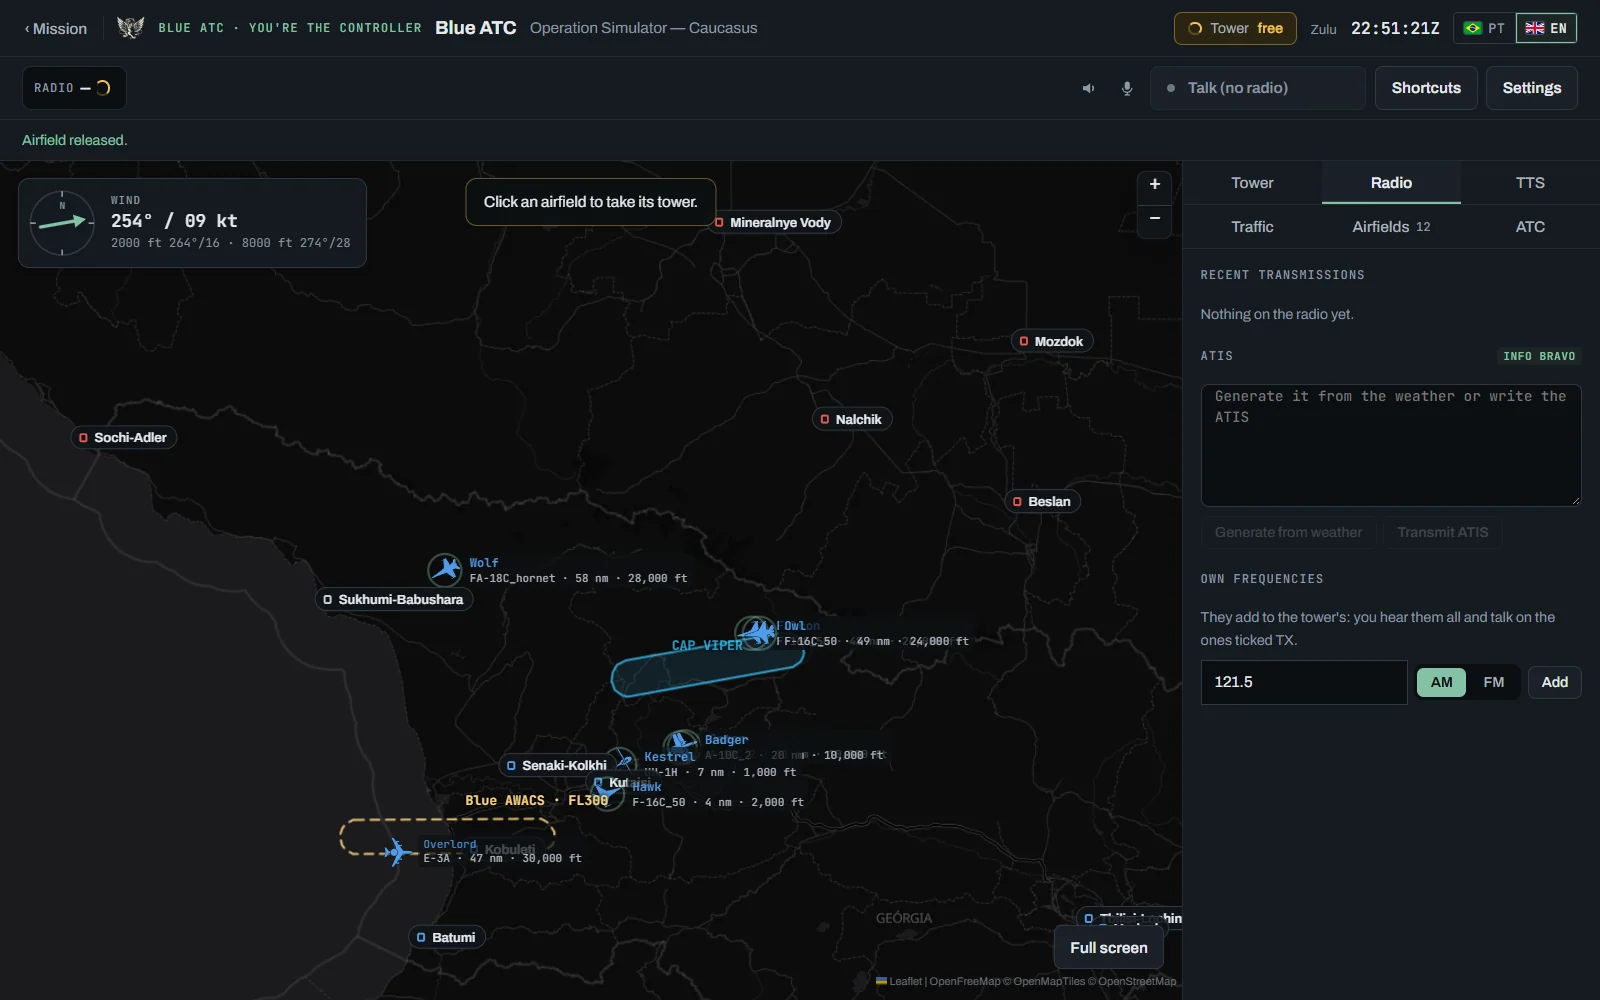Click the Beslan airfield marker
This screenshot has width=1600, height=1000.
point(1043,501)
